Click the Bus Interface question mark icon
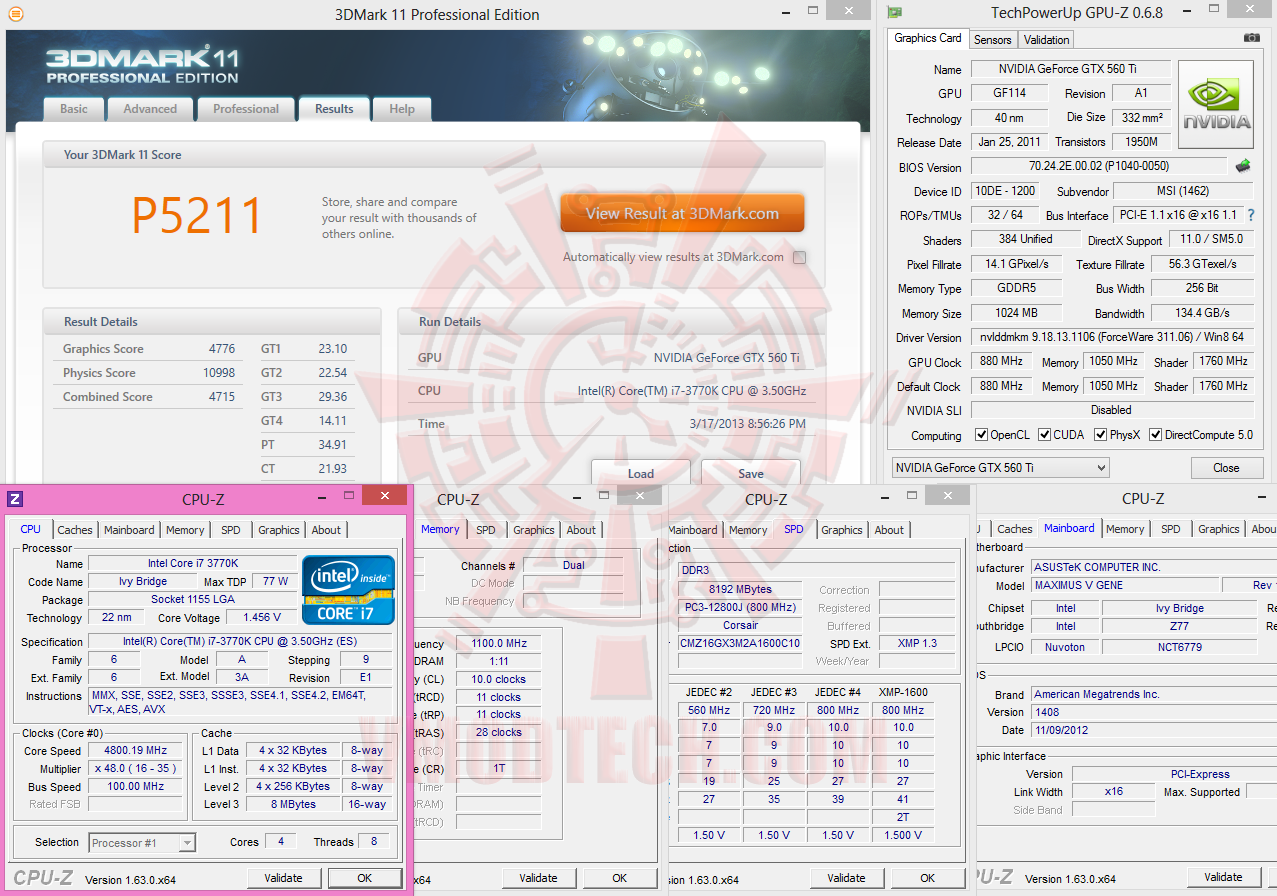1277x896 pixels. click(1250, 215)
